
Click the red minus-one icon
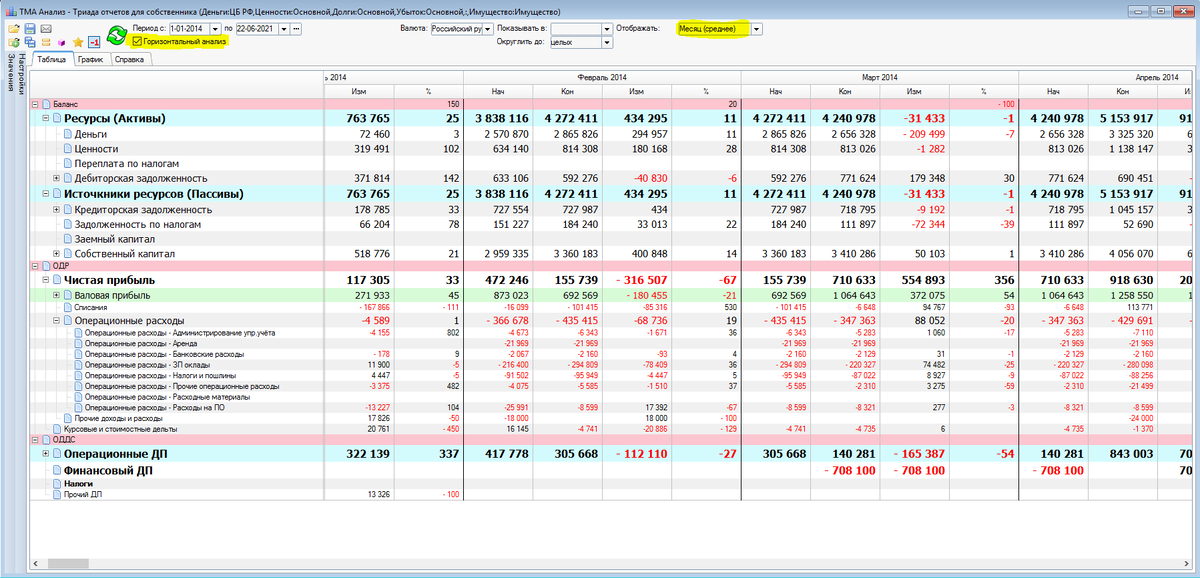tap(93, 43)
